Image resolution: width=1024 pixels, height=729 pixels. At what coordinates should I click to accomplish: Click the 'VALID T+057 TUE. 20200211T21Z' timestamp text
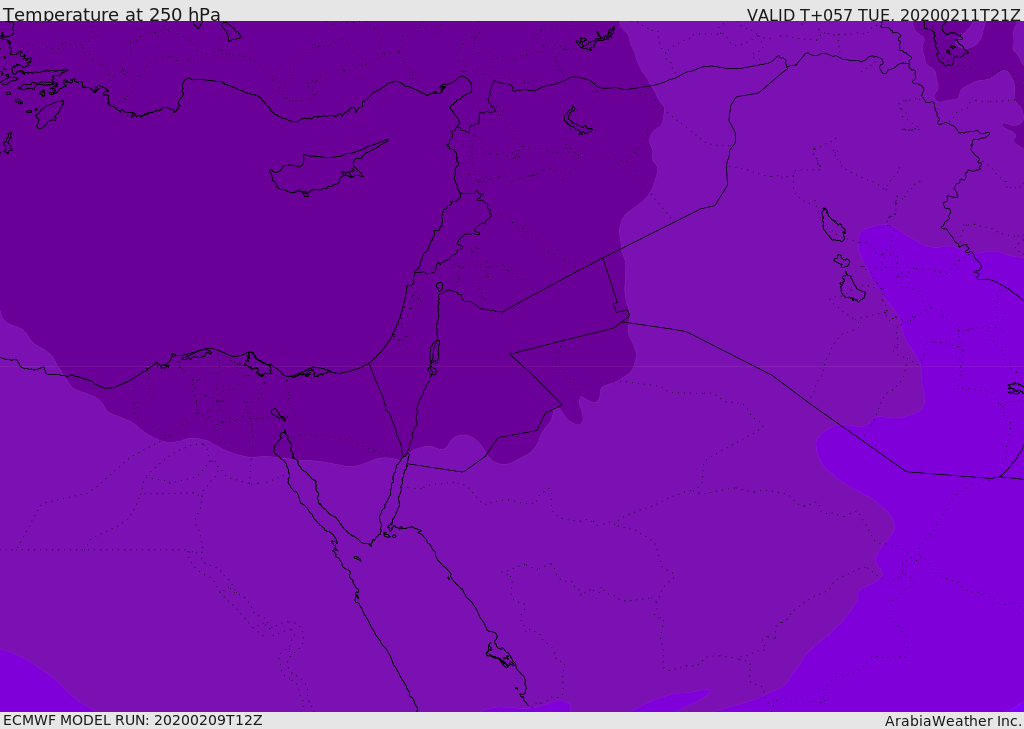click(884, 15)
